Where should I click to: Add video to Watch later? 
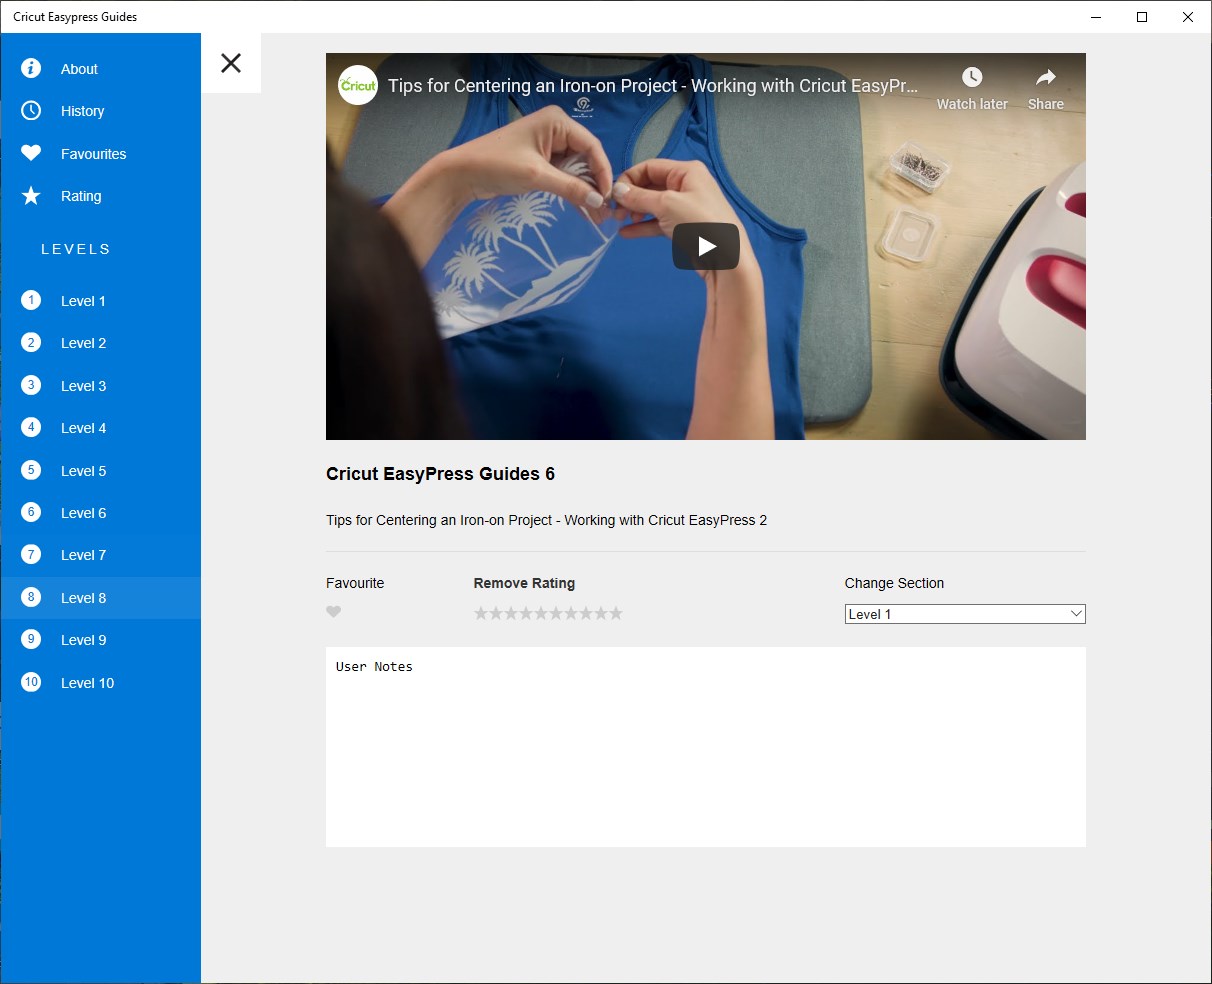[972, 88]
